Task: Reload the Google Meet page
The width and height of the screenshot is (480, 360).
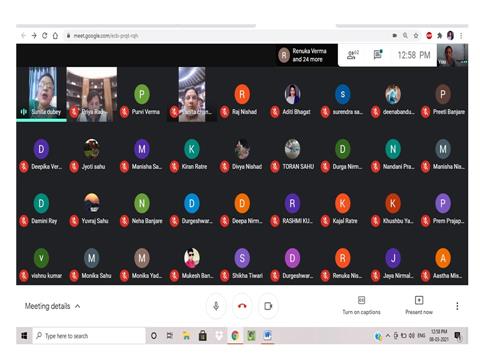Action: (x=45, y=35)
